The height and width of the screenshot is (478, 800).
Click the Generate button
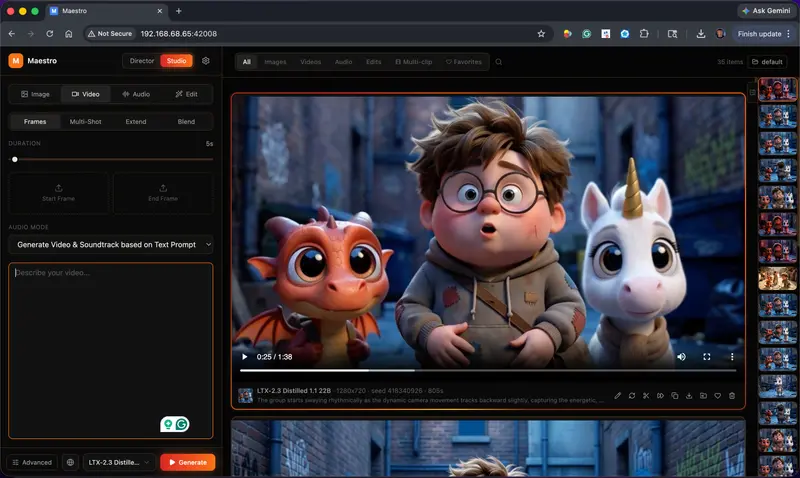[188, 462]
